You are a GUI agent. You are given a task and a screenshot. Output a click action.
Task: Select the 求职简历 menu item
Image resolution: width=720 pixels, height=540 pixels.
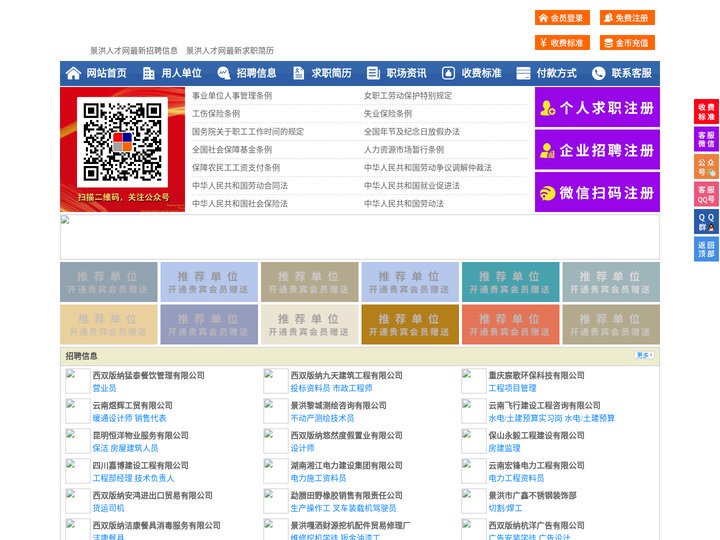[x=332, y=73]
